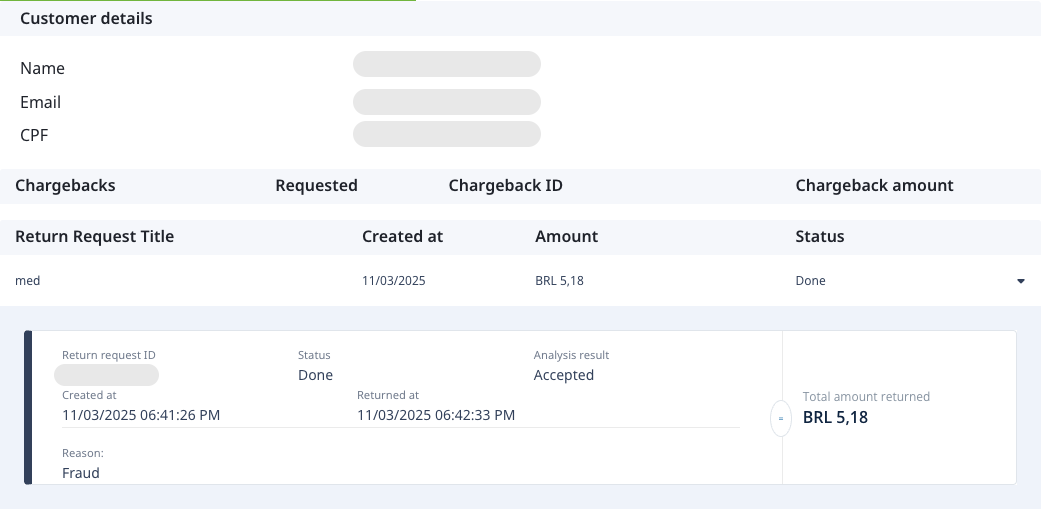Click the Requested column header
The height and width of the screenshot is (509, 1043).
[x=316, y=186]
